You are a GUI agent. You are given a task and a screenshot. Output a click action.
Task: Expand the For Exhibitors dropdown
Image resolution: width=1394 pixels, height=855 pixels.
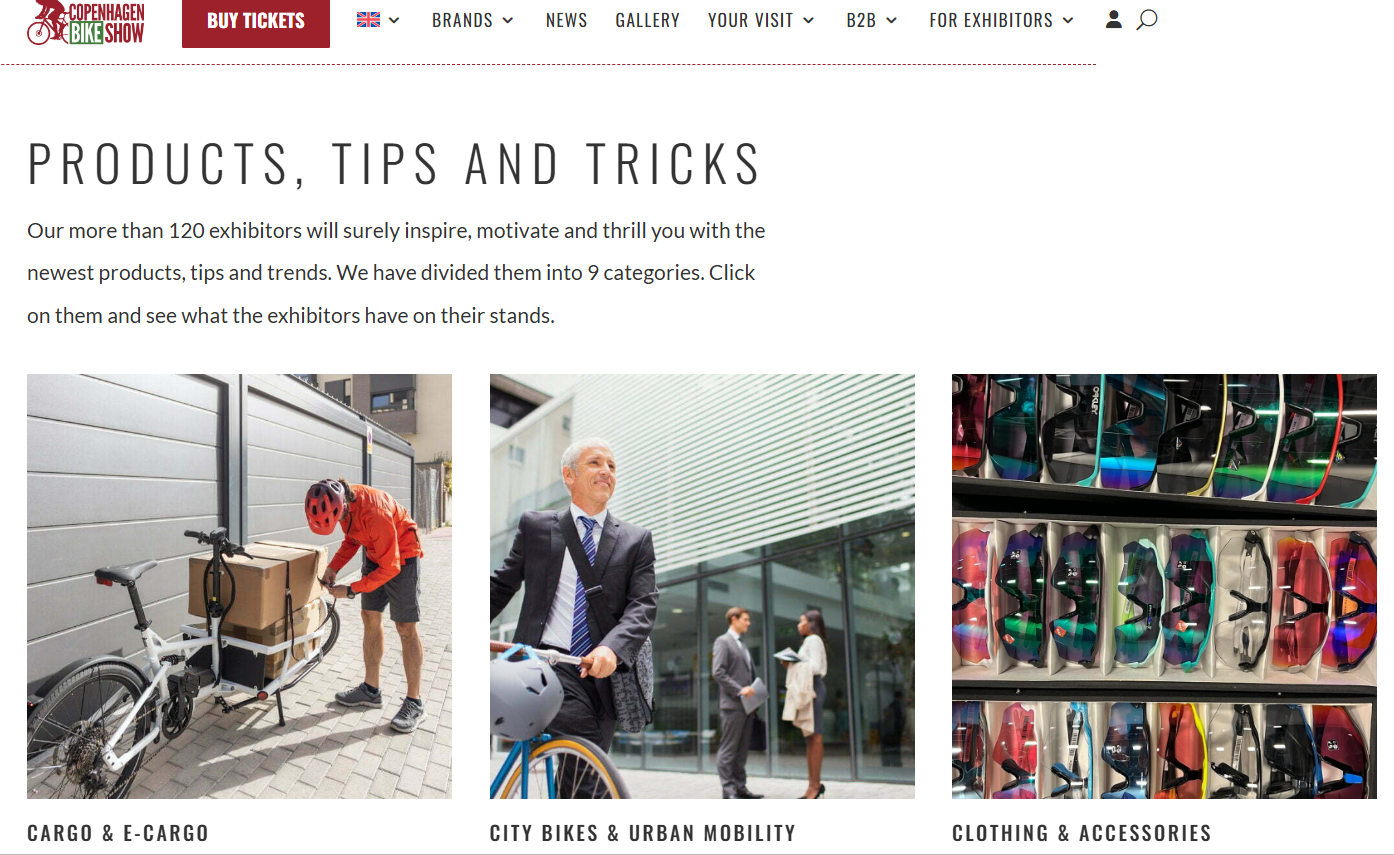pyautogui.click(x=1002, y=20)
